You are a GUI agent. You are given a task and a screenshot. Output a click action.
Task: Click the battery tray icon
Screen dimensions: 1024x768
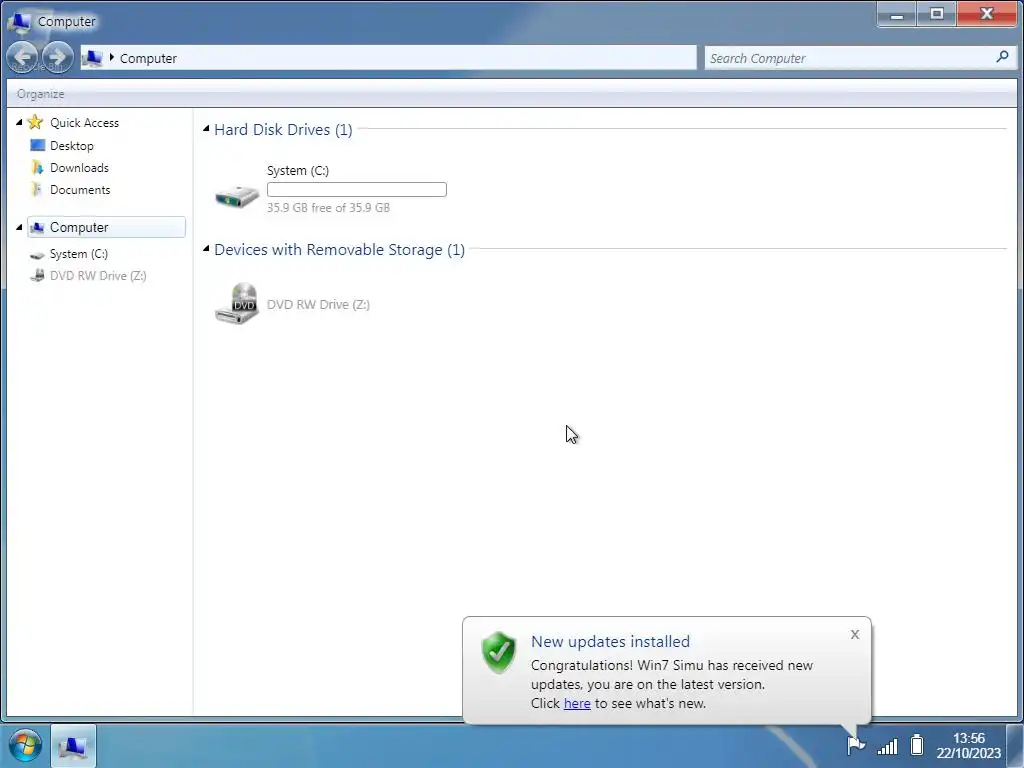point(917,744)
